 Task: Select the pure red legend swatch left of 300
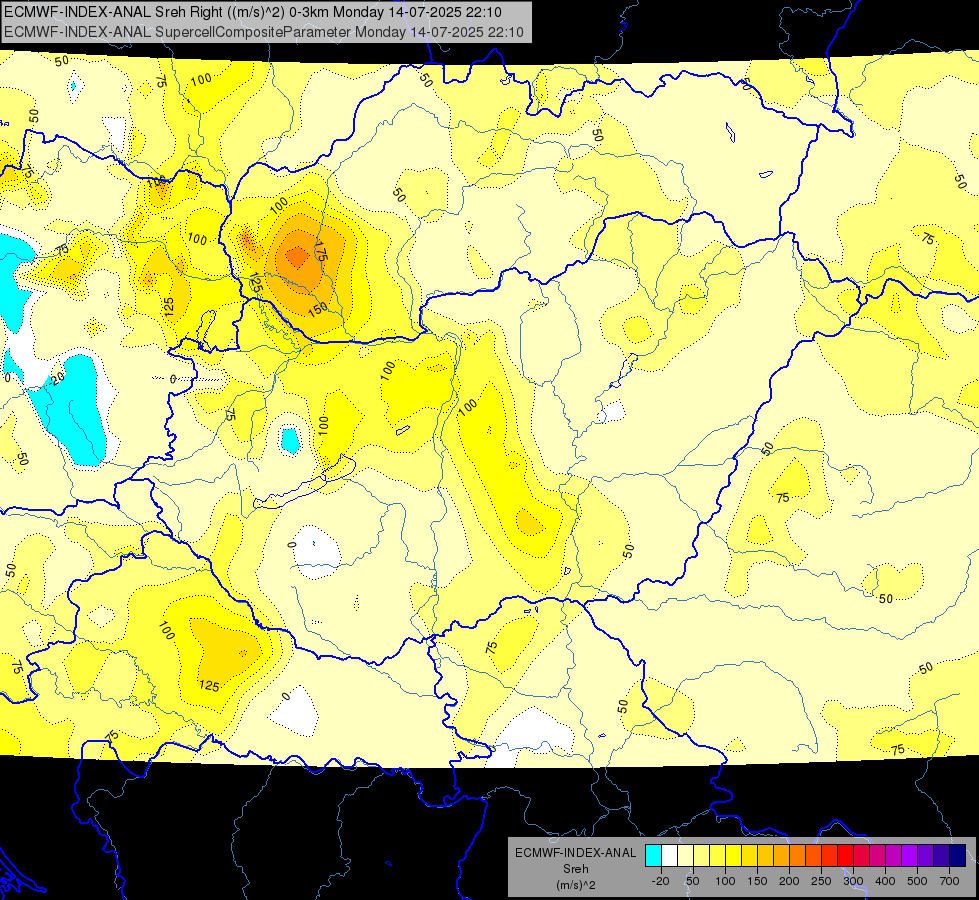845,855
